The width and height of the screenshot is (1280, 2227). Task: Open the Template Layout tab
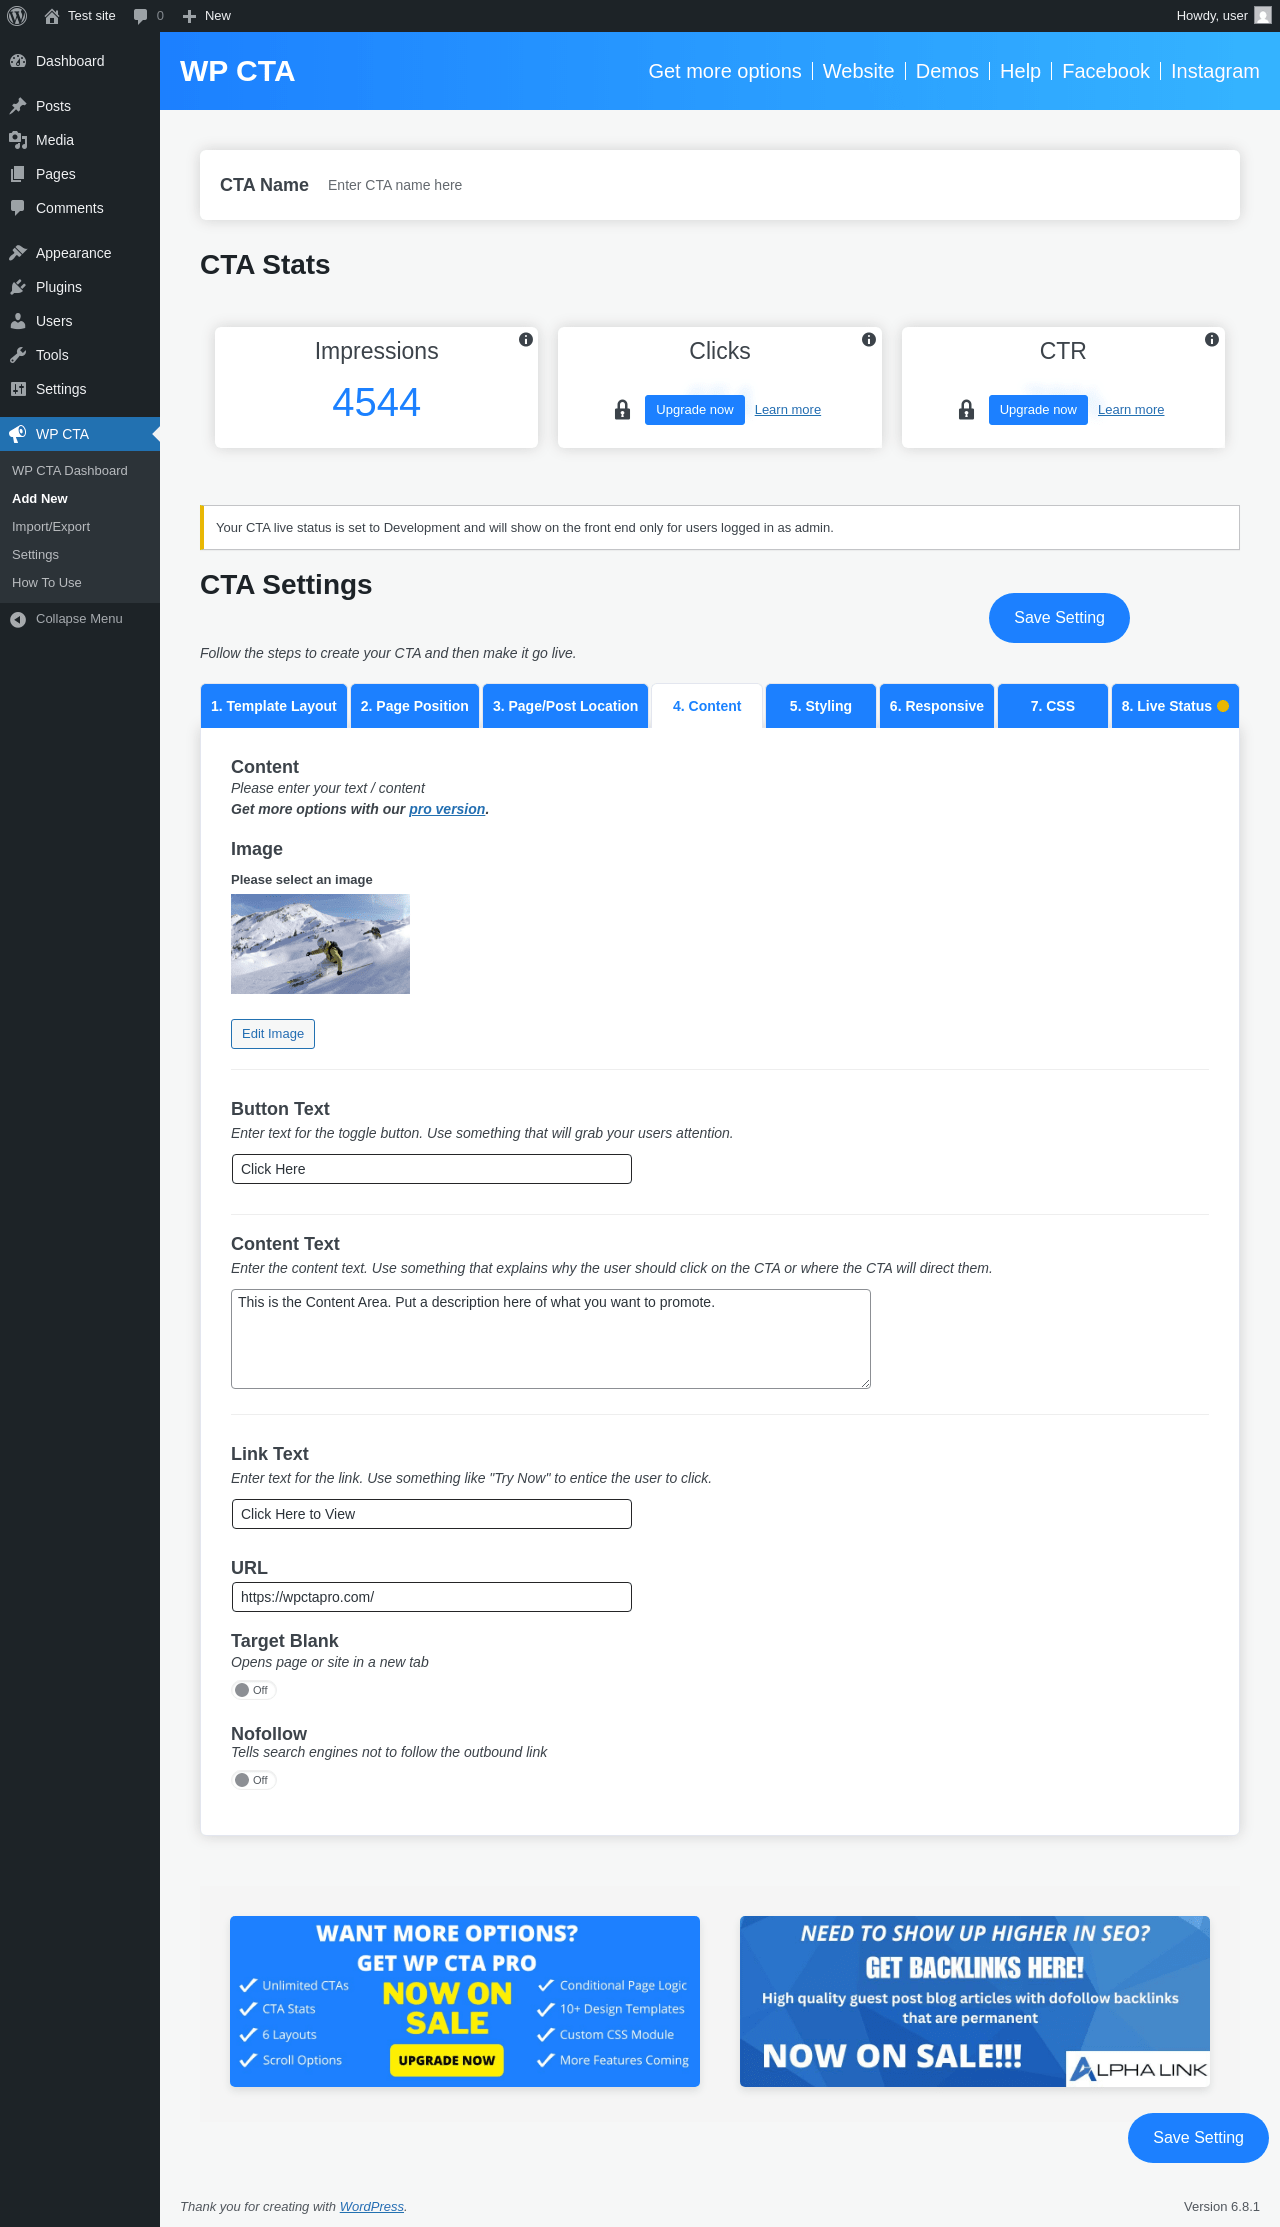(x=274, y=706)
